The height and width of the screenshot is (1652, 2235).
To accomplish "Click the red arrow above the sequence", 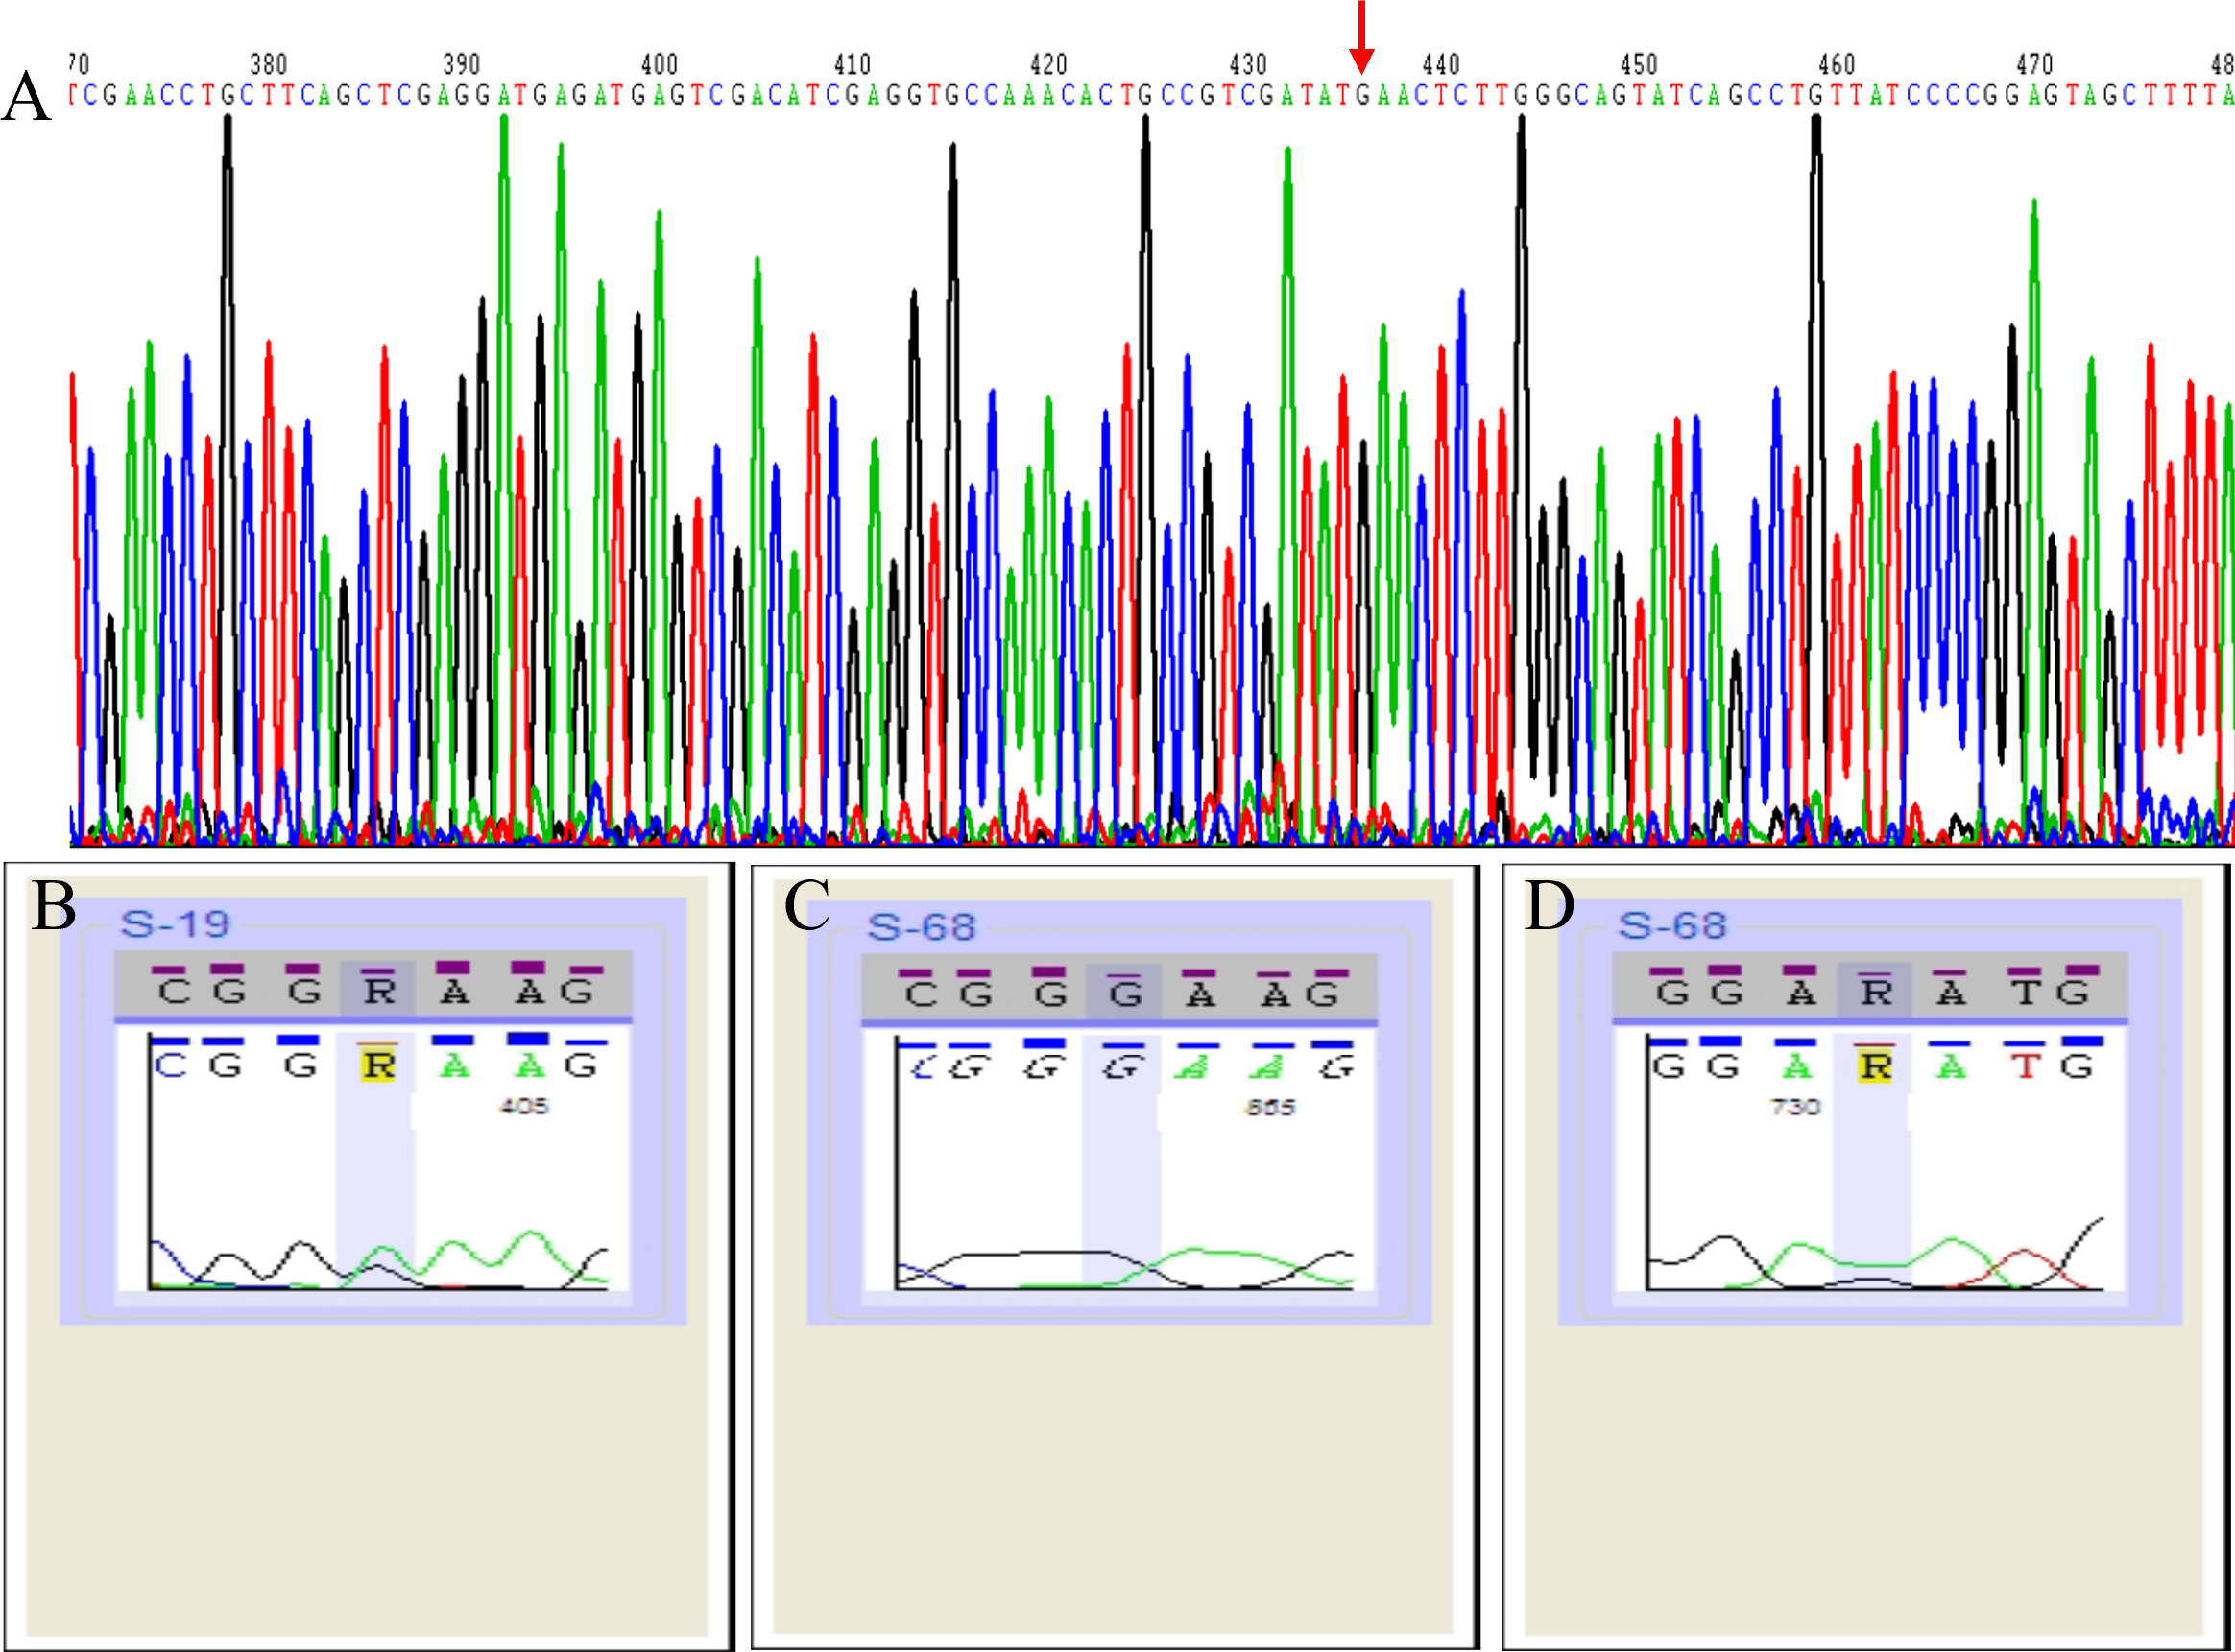I will 1361,40.
